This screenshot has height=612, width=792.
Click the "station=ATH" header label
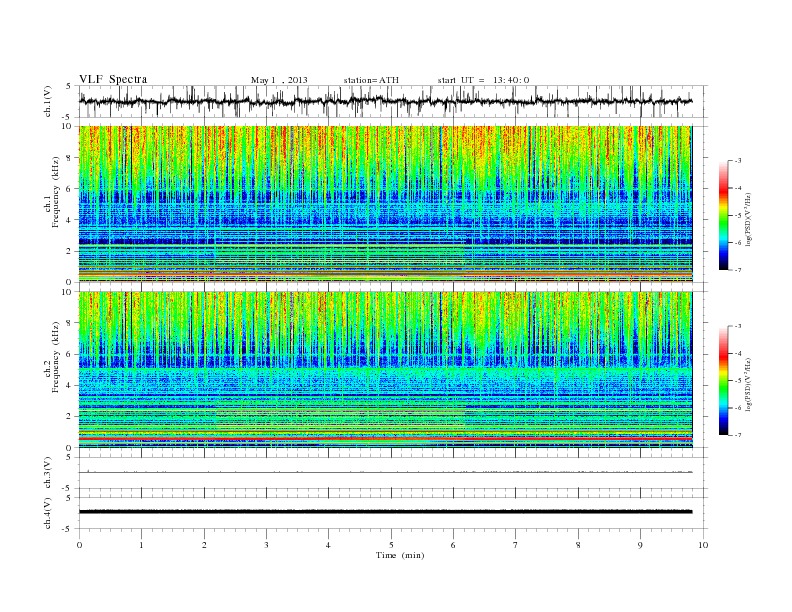tap(371, 80)
